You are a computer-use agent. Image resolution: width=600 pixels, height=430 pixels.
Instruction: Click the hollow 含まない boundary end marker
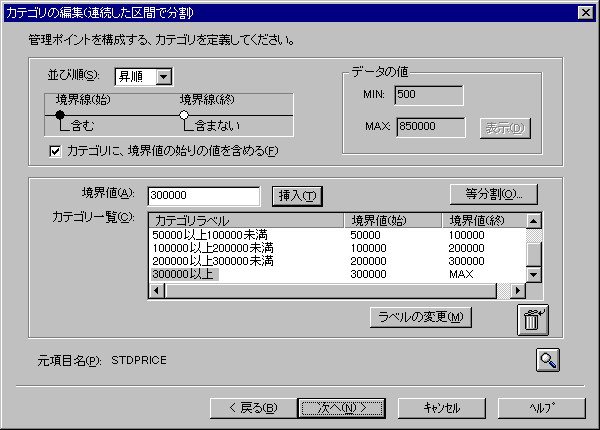184,115
